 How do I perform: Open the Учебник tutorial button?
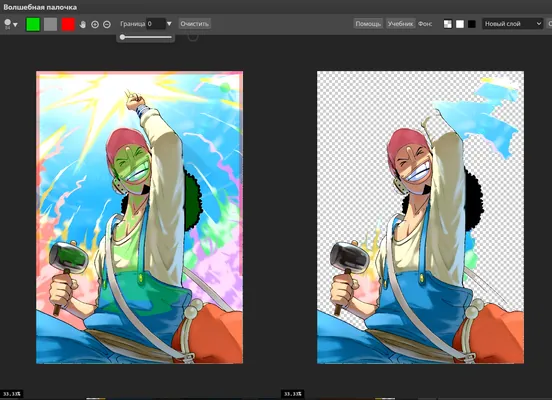click(x=400, y=24)
